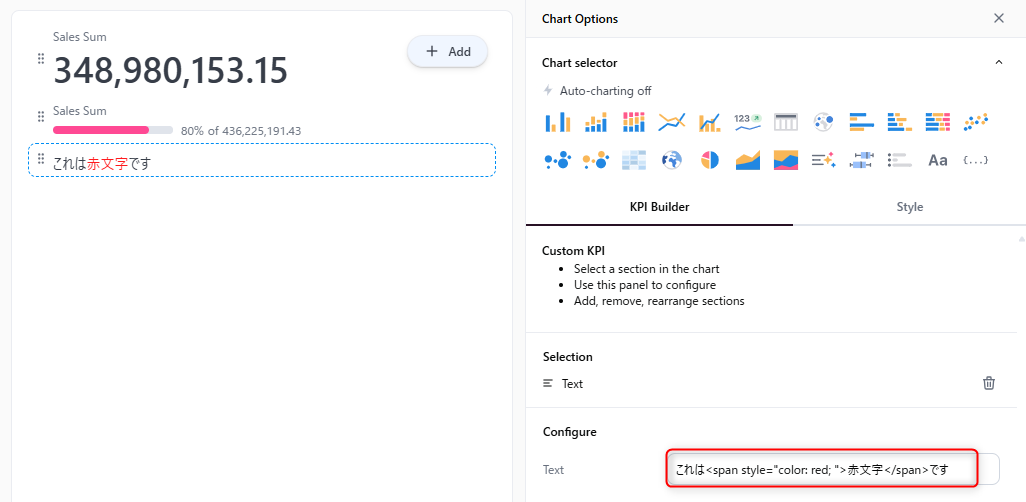Click the Add button
The height and width of the screenshot is (502, 1026).
[447, 52]
